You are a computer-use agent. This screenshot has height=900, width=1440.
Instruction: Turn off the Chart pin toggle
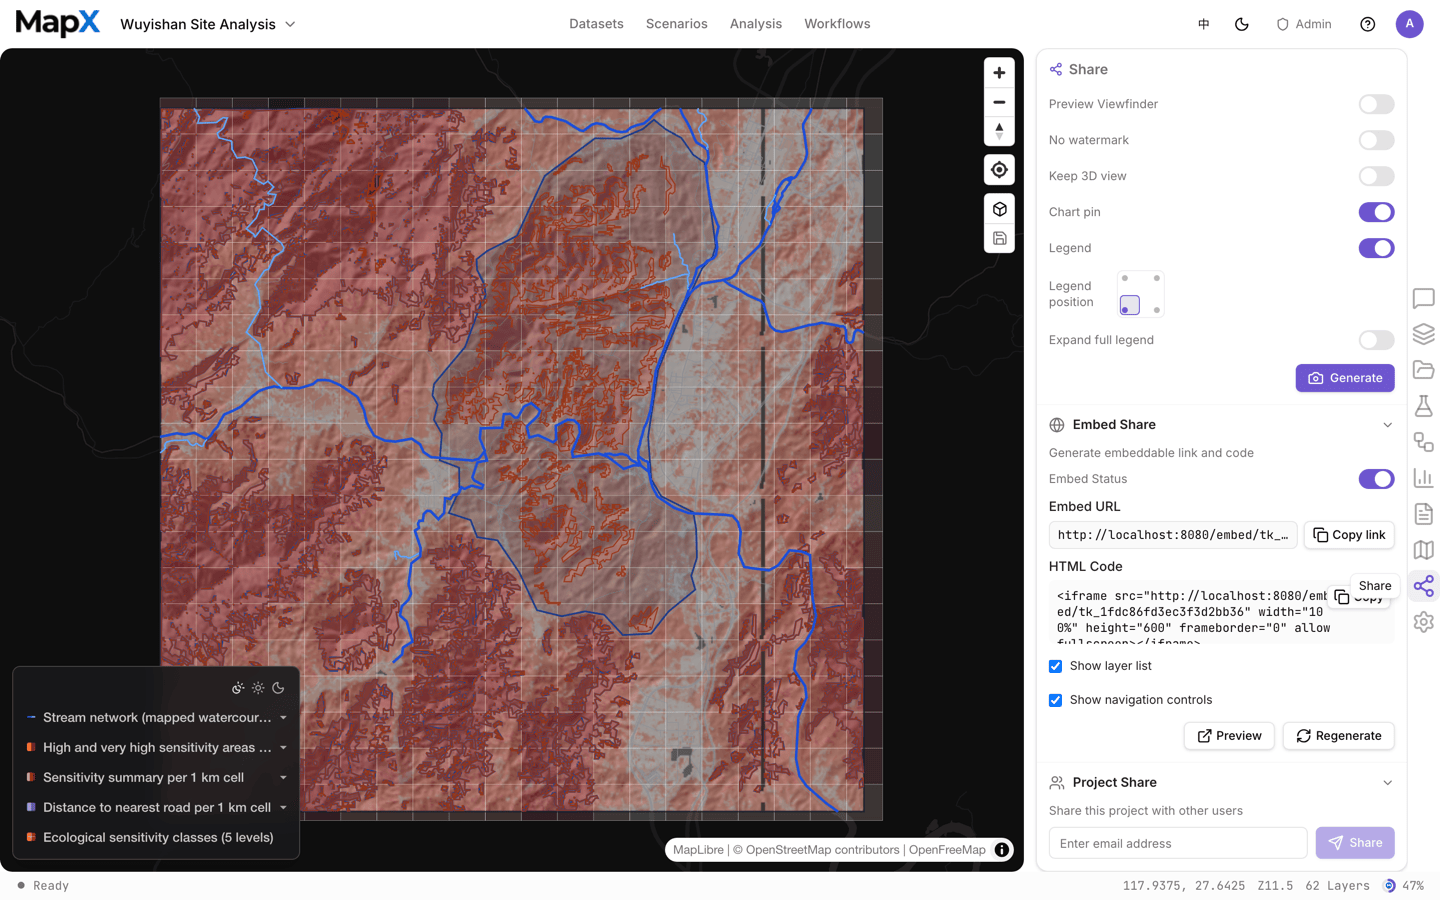coord(1376,212)
